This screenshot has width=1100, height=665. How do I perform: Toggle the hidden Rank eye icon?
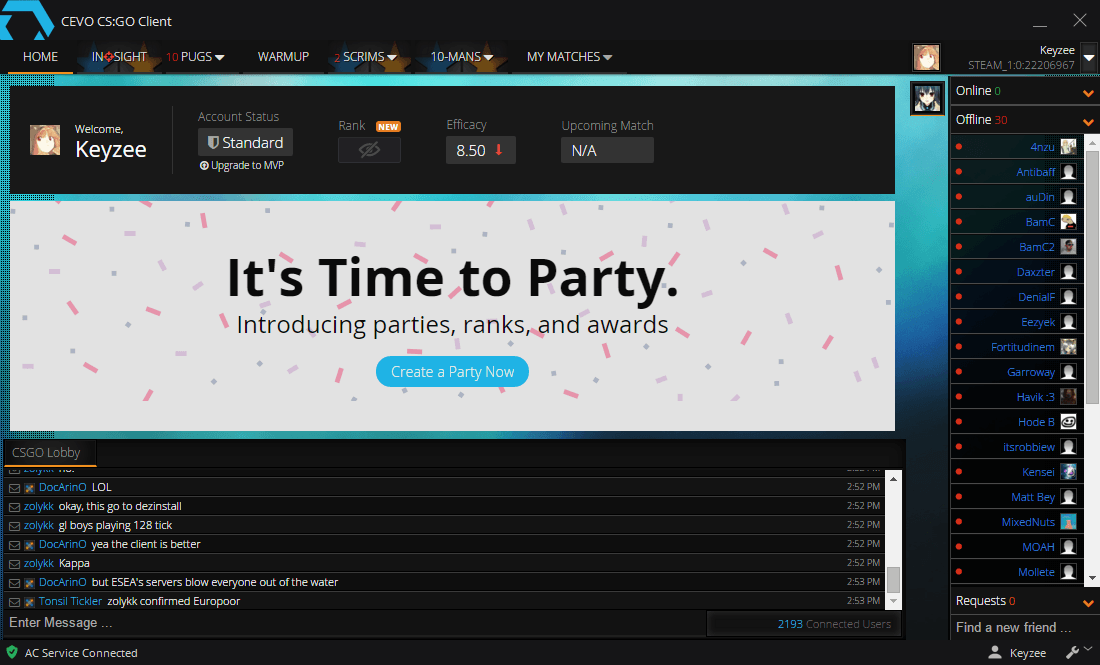click(x=370, y=149)
